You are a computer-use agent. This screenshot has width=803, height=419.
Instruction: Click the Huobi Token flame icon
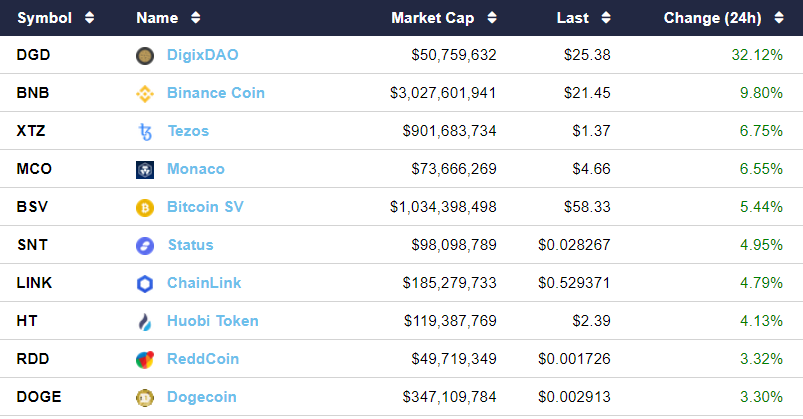pos(145,322)
